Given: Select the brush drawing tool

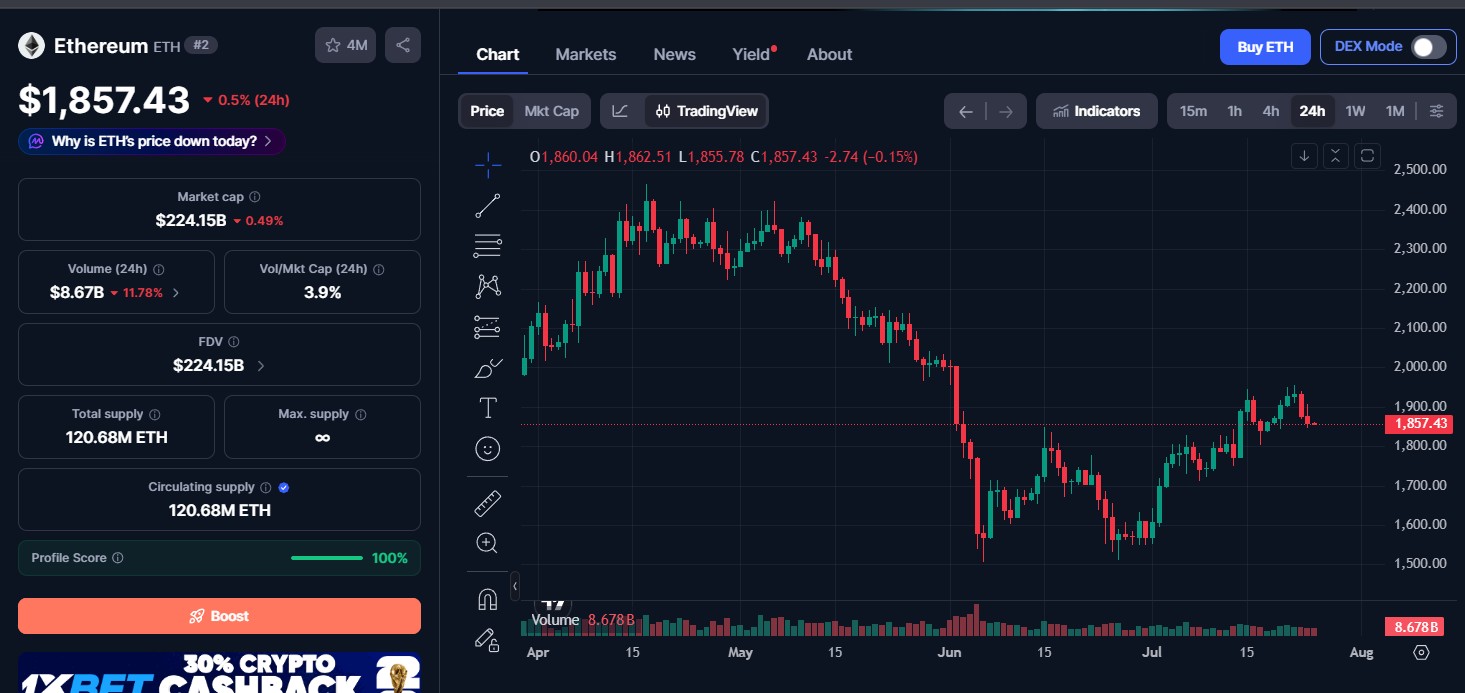Looking at the screenshot, I should pyautogui.click(x=488, y=368).
